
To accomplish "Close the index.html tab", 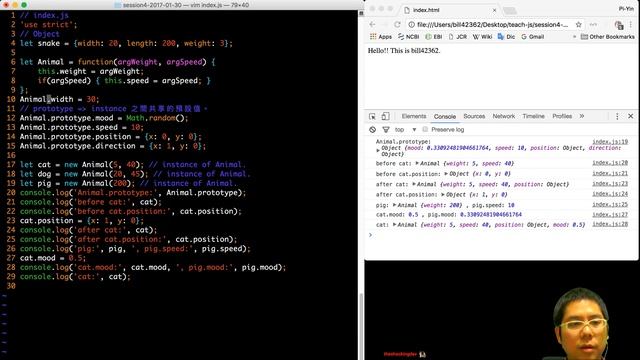I will tap(494, 10).
